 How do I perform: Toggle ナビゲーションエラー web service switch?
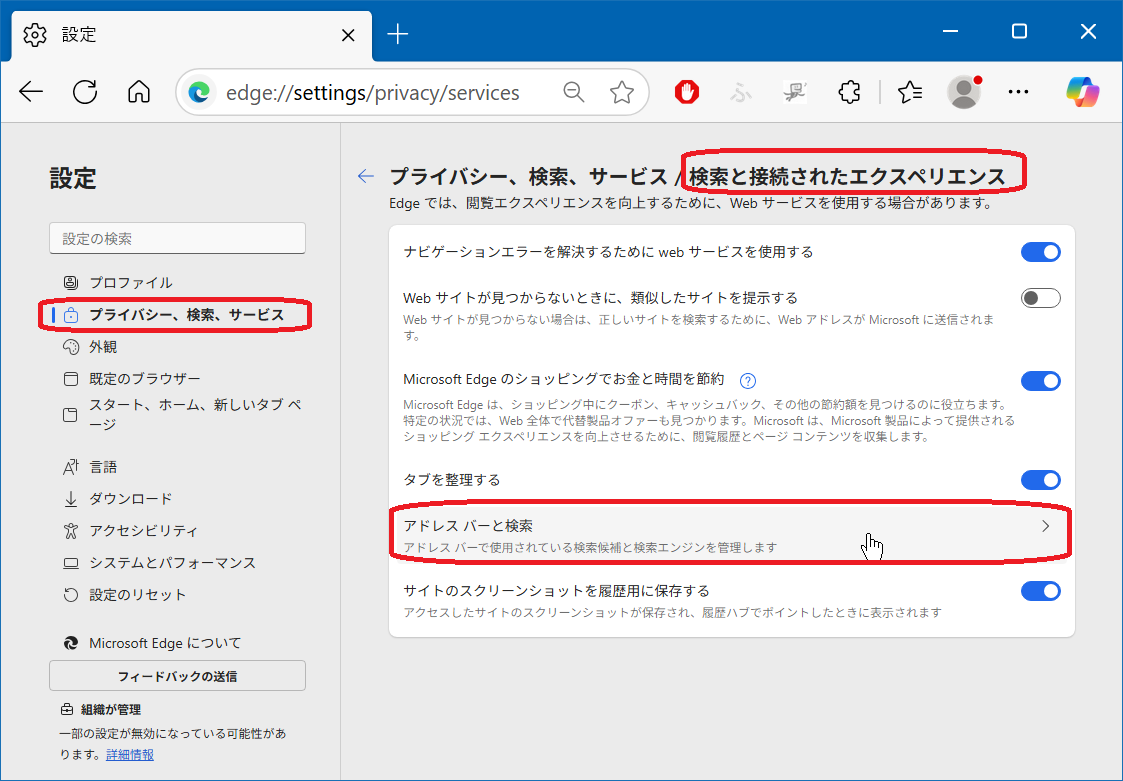(1040, 252)
